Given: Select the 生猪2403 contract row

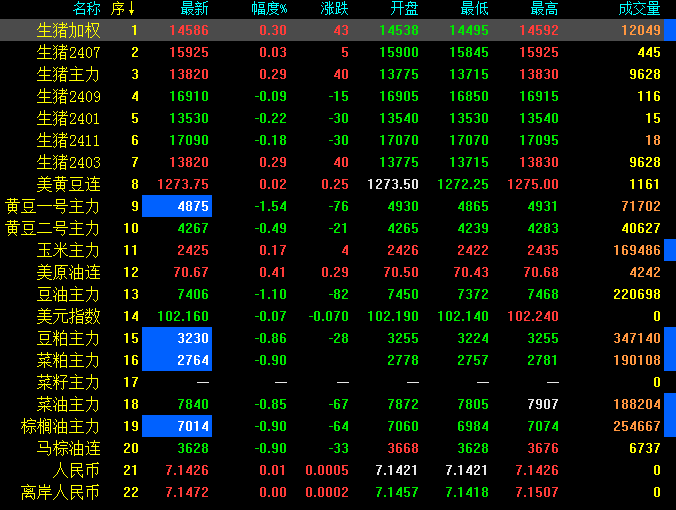Looking at the screenshot, I should point(338,162).
